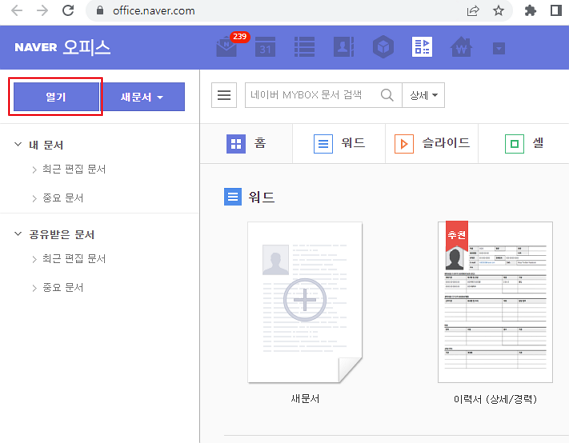Open the Calendar icon in header
This screenshot has width=569, height=443.
[265, 47]
